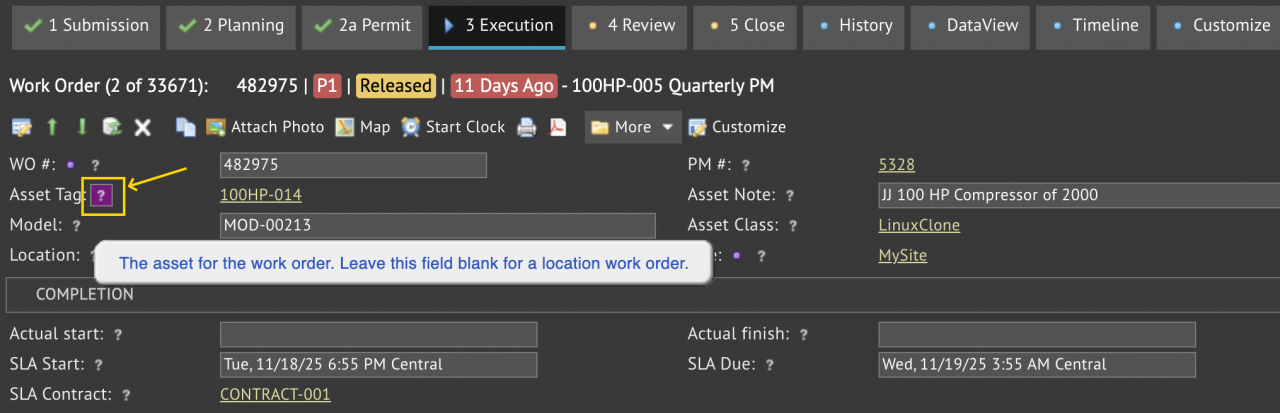
Task: Start the clock on this work order
Action: (453, 127)
